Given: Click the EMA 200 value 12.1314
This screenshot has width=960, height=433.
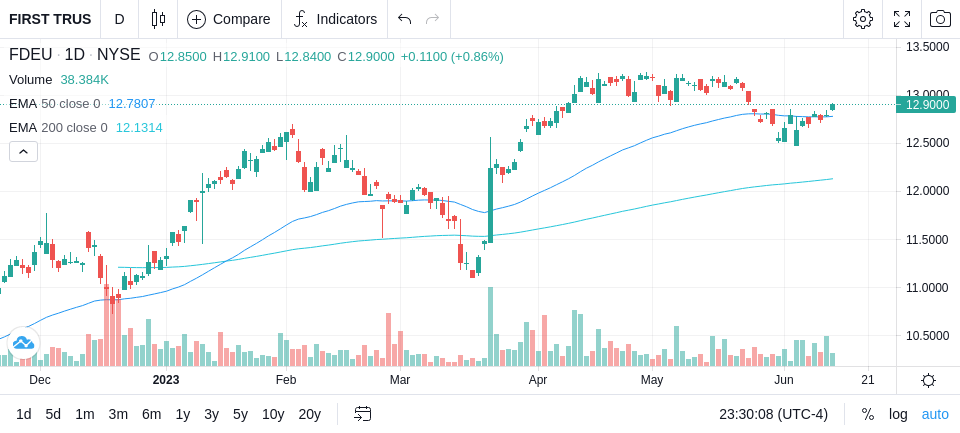Looking at the screenshot, I should click(x=139, y=128).
